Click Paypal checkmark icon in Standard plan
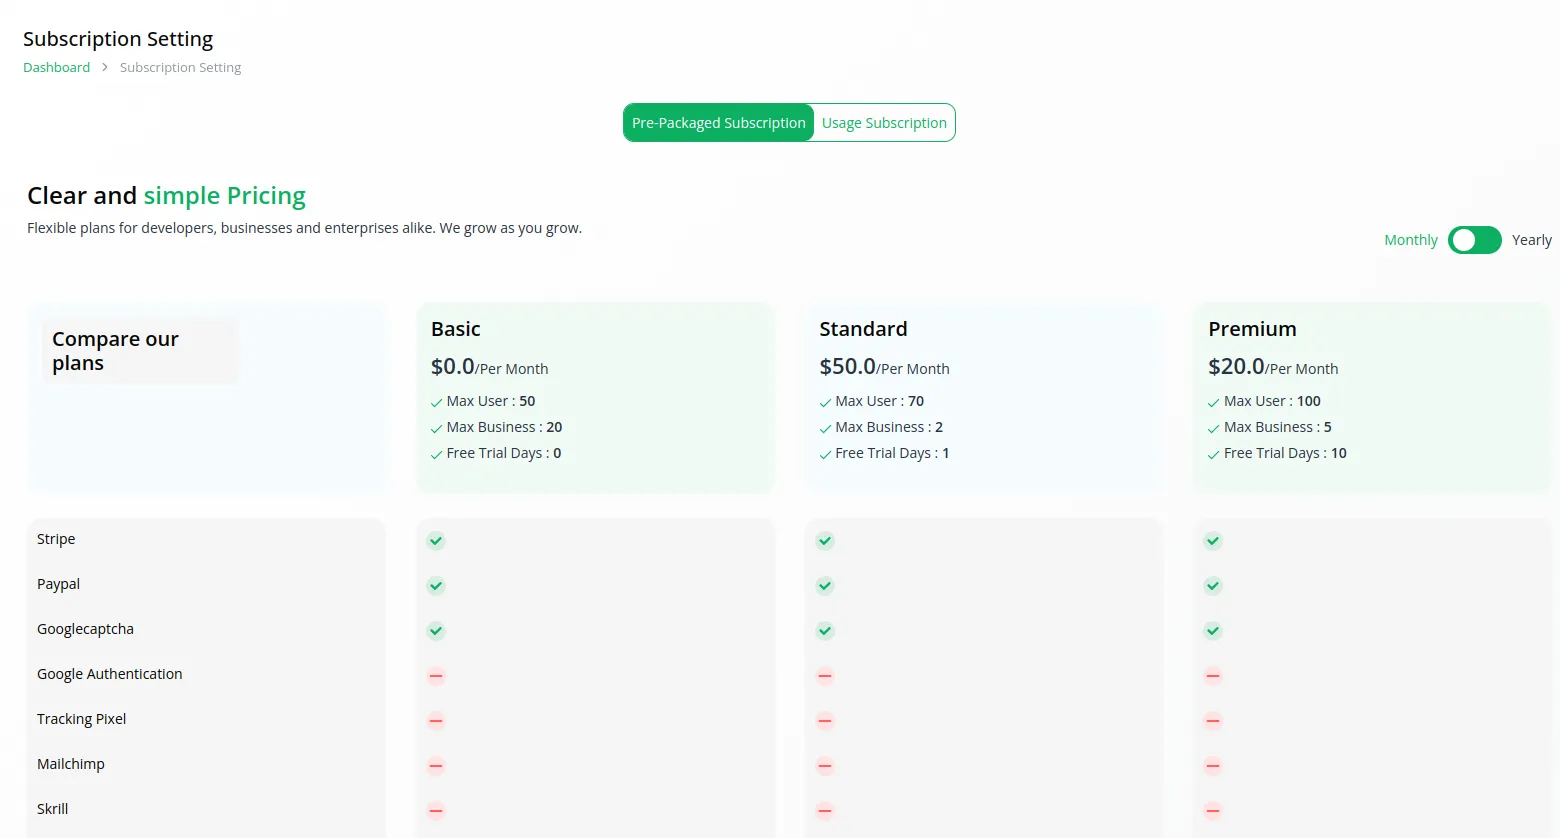This screenshot has height=838, width=1560. coord(825,586)
